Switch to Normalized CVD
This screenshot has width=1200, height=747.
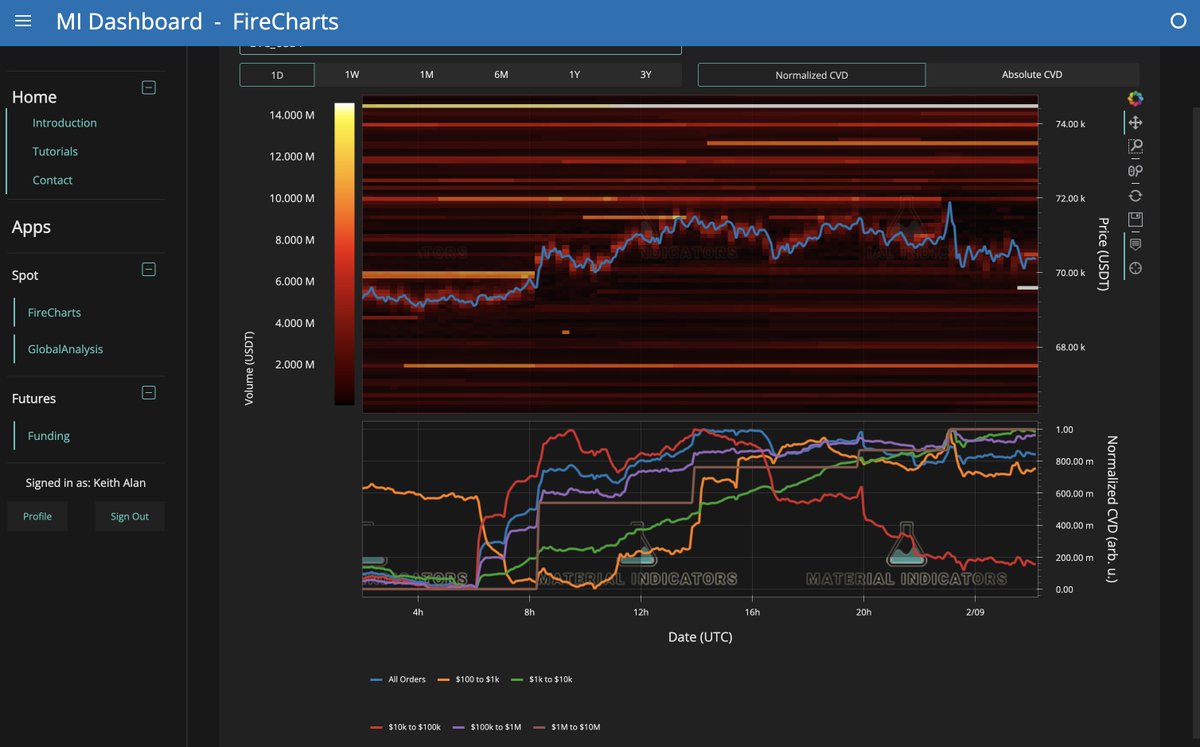pyautogui.click(x=812, y=75)
